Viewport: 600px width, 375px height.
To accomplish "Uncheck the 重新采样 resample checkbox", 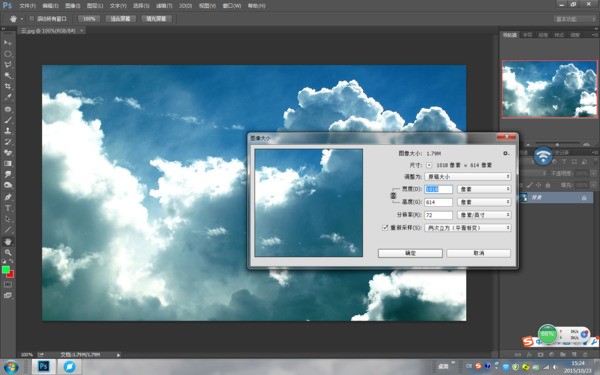I will click(385, 227).
